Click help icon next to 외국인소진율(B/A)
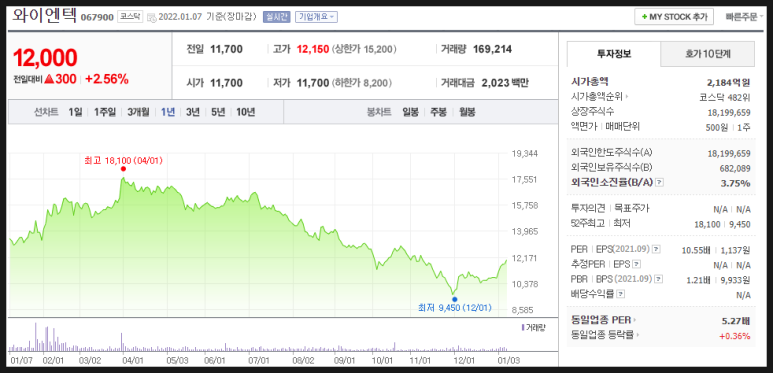 pyautogui.click(x=660, y=182)
